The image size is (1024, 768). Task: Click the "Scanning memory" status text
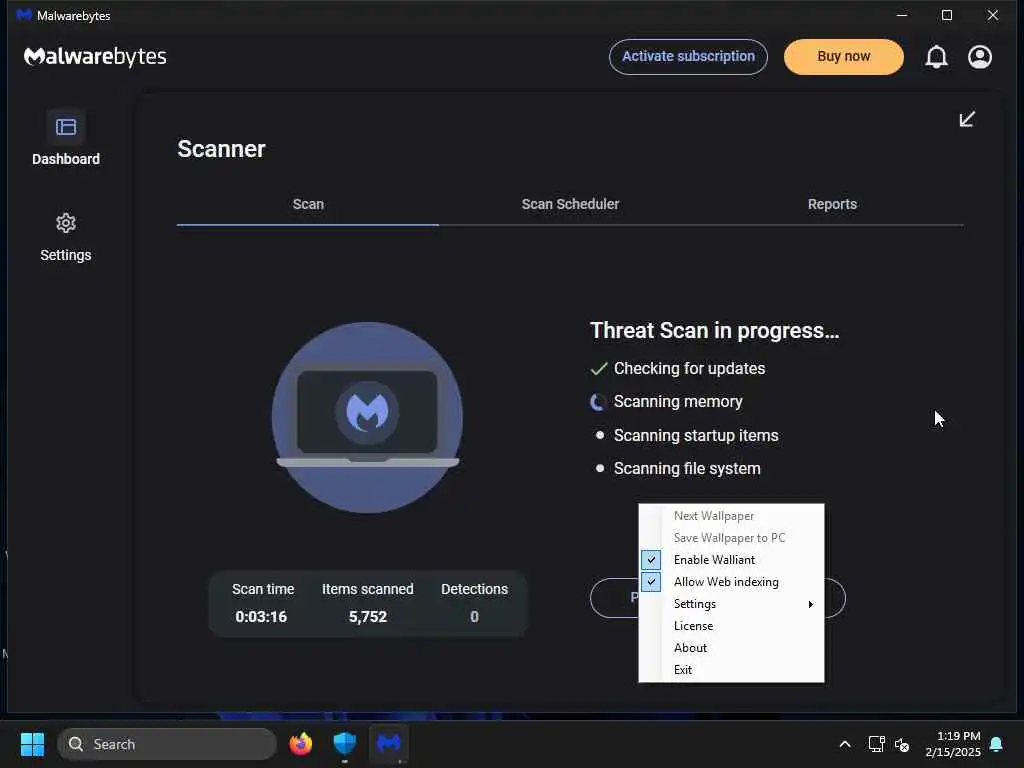point(678,402)
